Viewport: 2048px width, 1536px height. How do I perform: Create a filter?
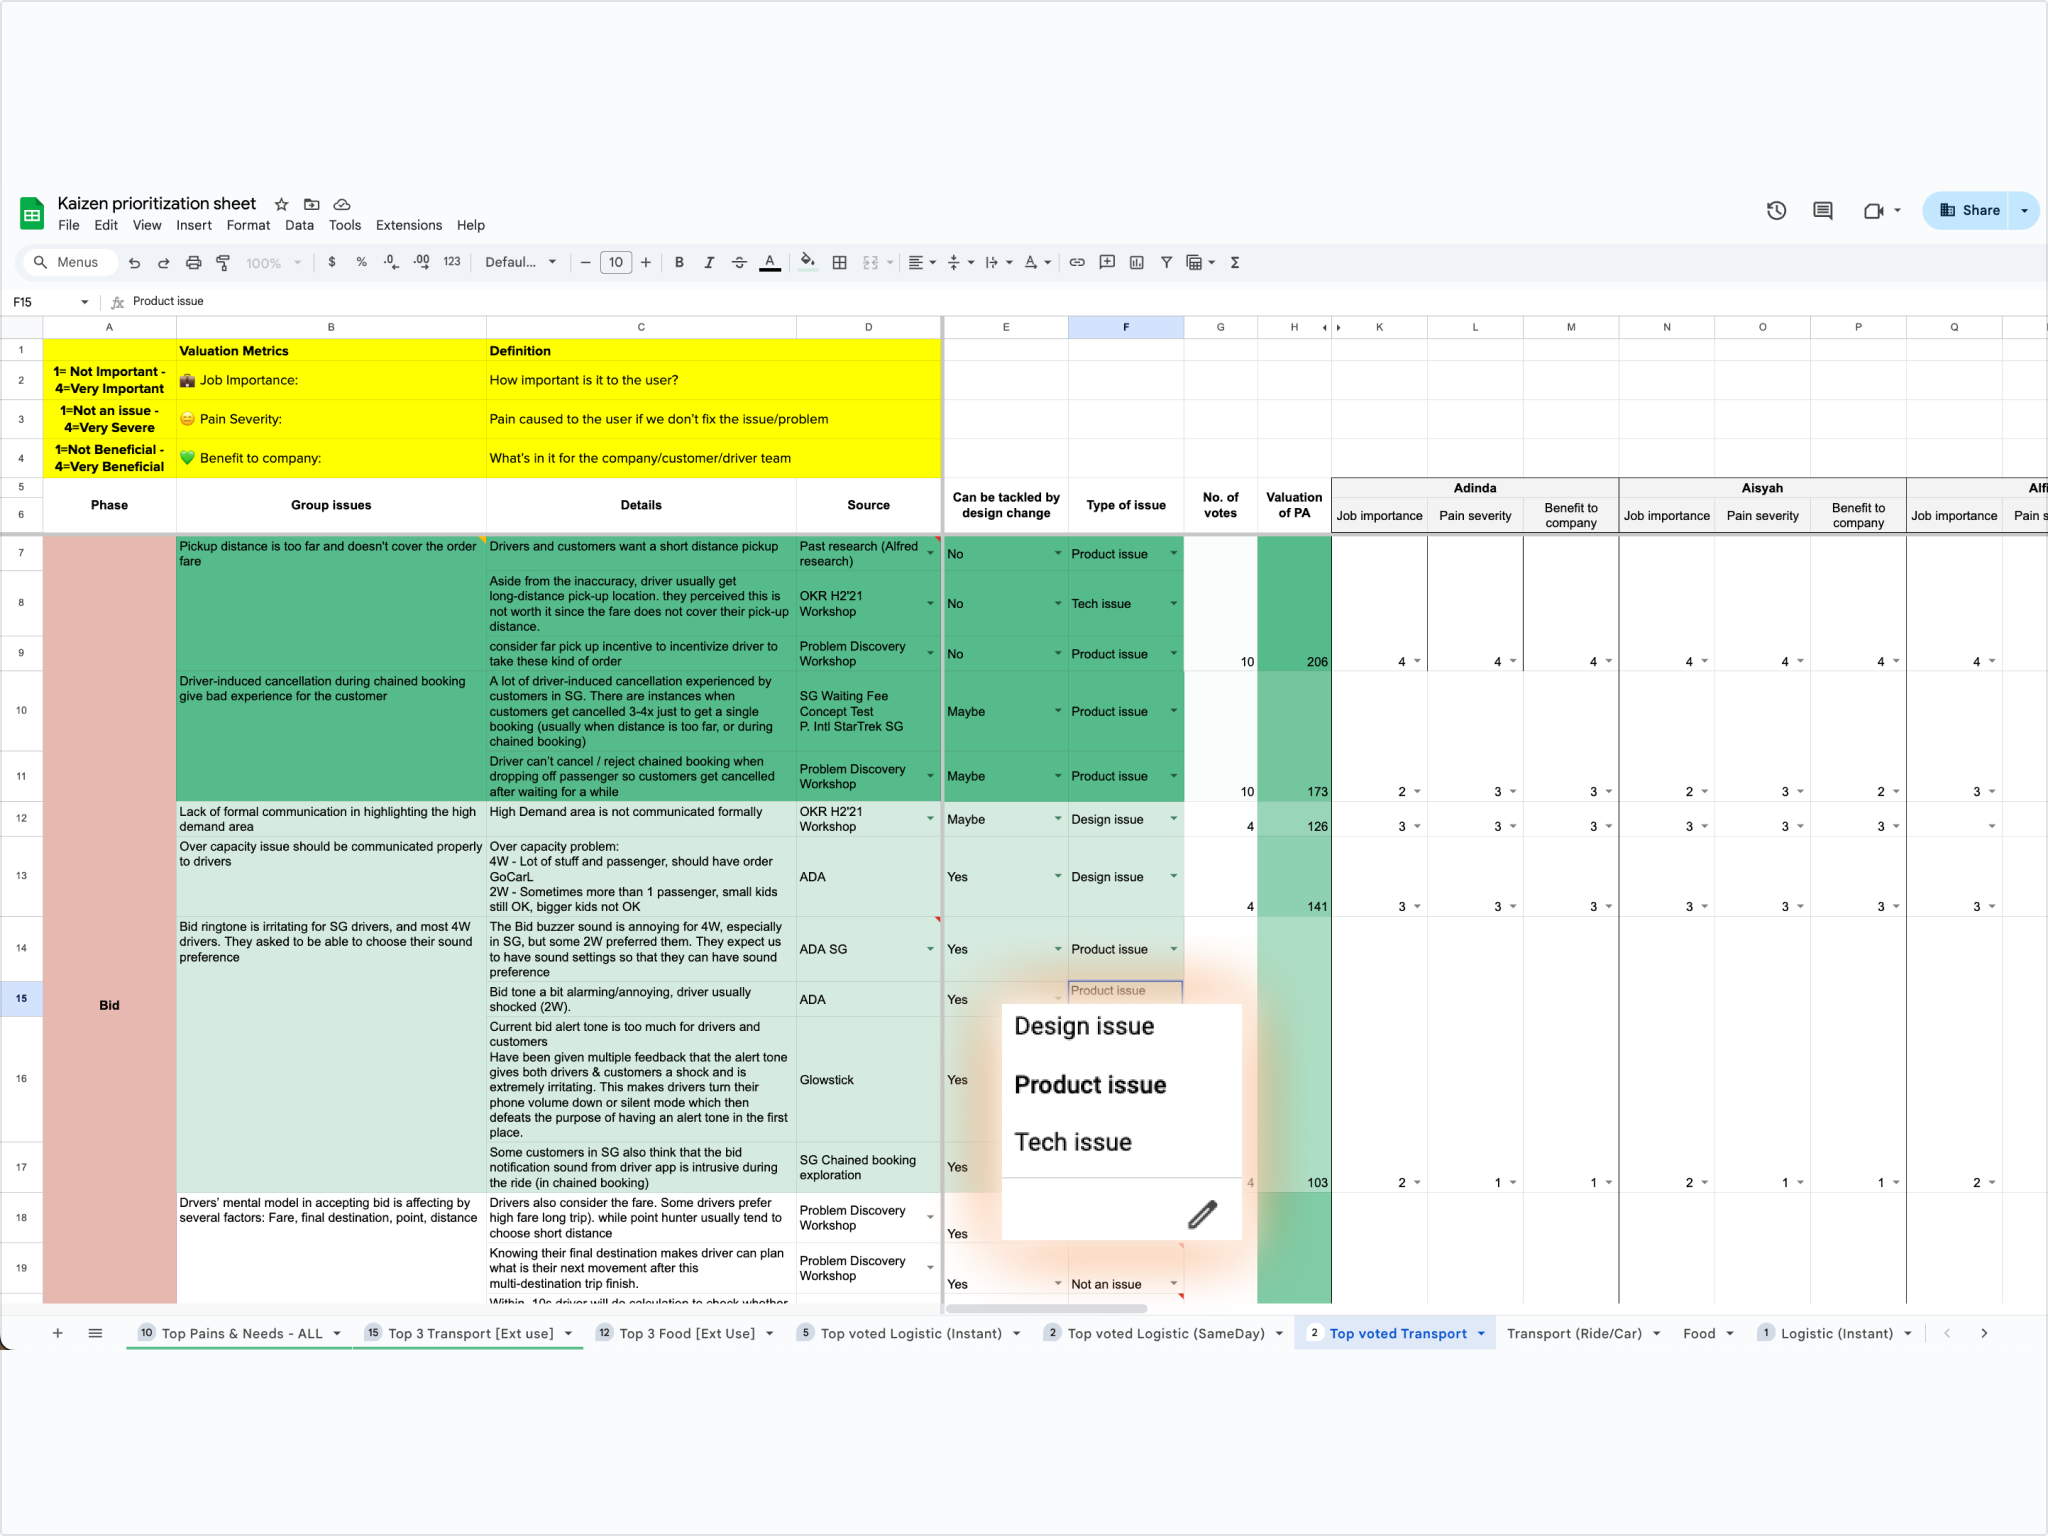tap(1166, 262)
